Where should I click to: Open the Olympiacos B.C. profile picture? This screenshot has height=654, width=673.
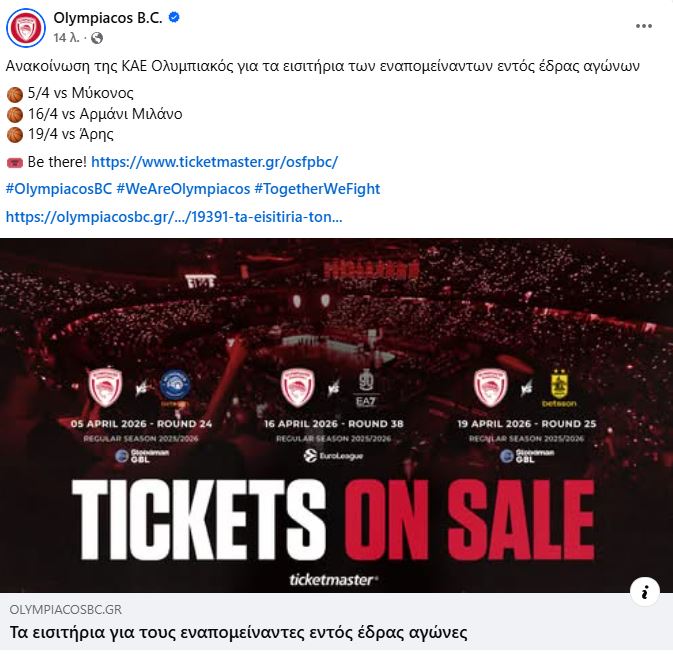[25, 27]
